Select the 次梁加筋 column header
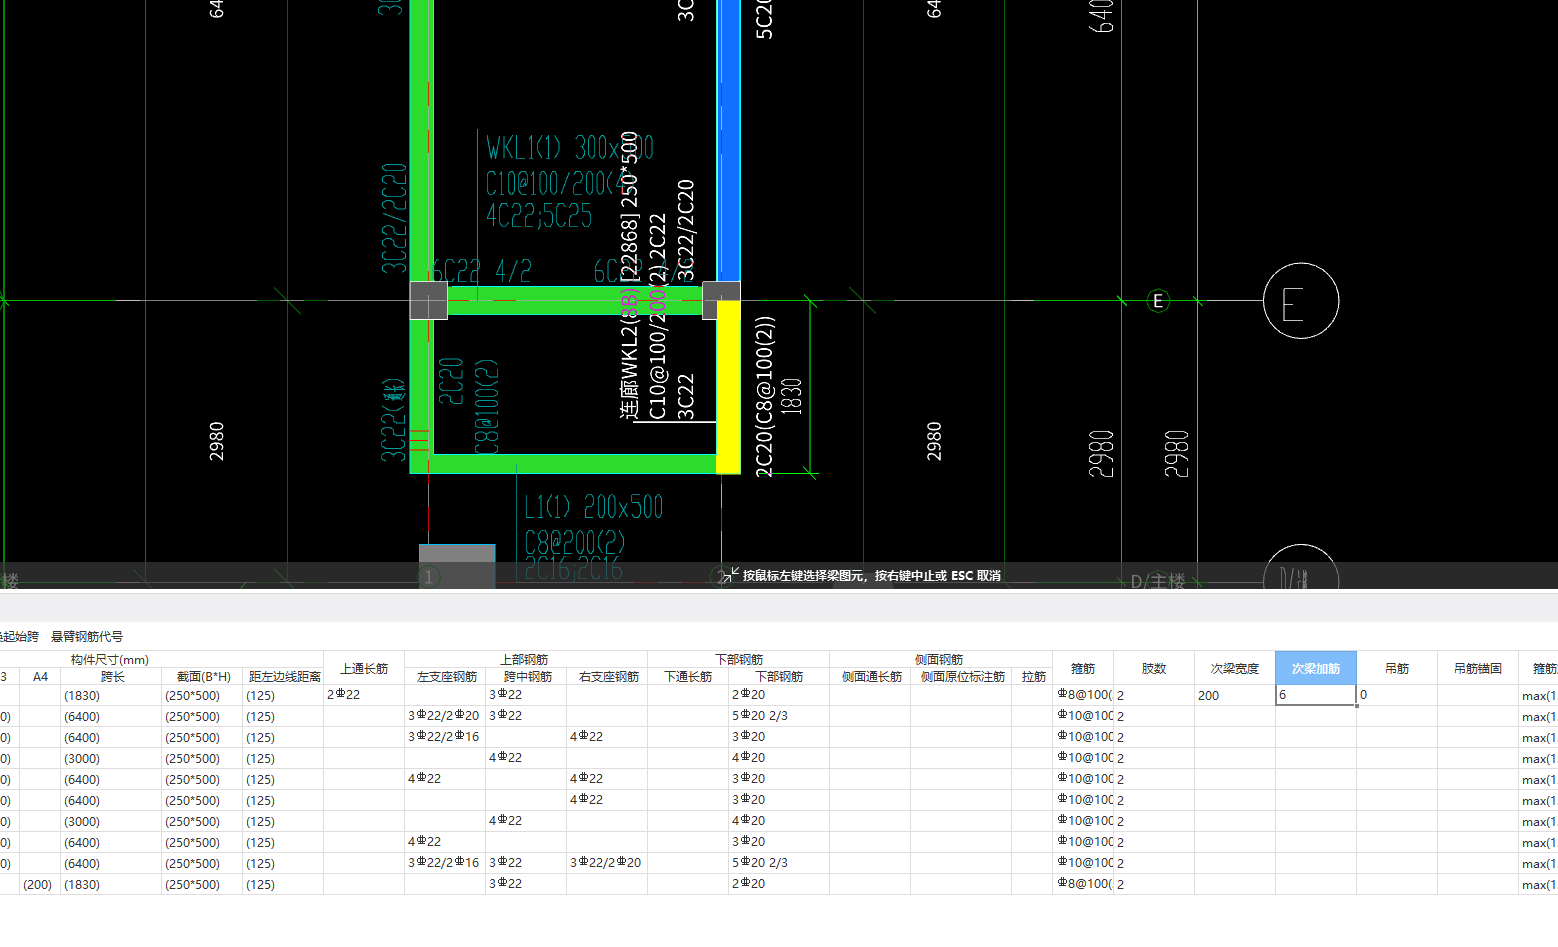 coord(1315,668)
